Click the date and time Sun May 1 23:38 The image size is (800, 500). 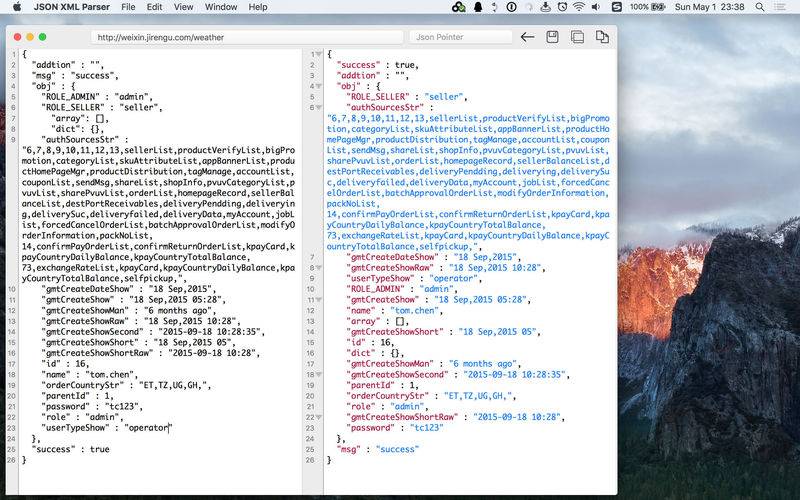(709, 7)
